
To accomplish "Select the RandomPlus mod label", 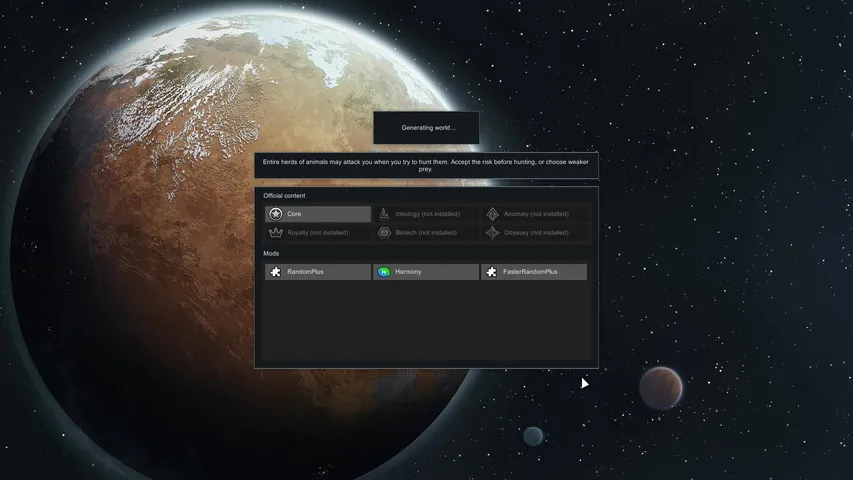I will coord(305,272).
